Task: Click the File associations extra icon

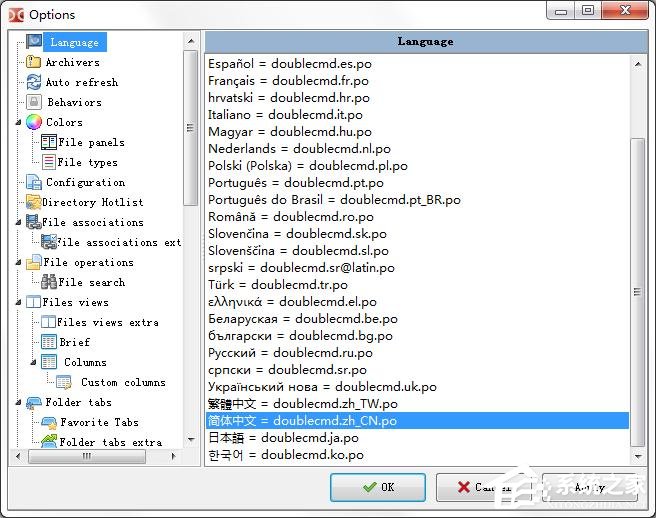Action: [x=49, y=242]
